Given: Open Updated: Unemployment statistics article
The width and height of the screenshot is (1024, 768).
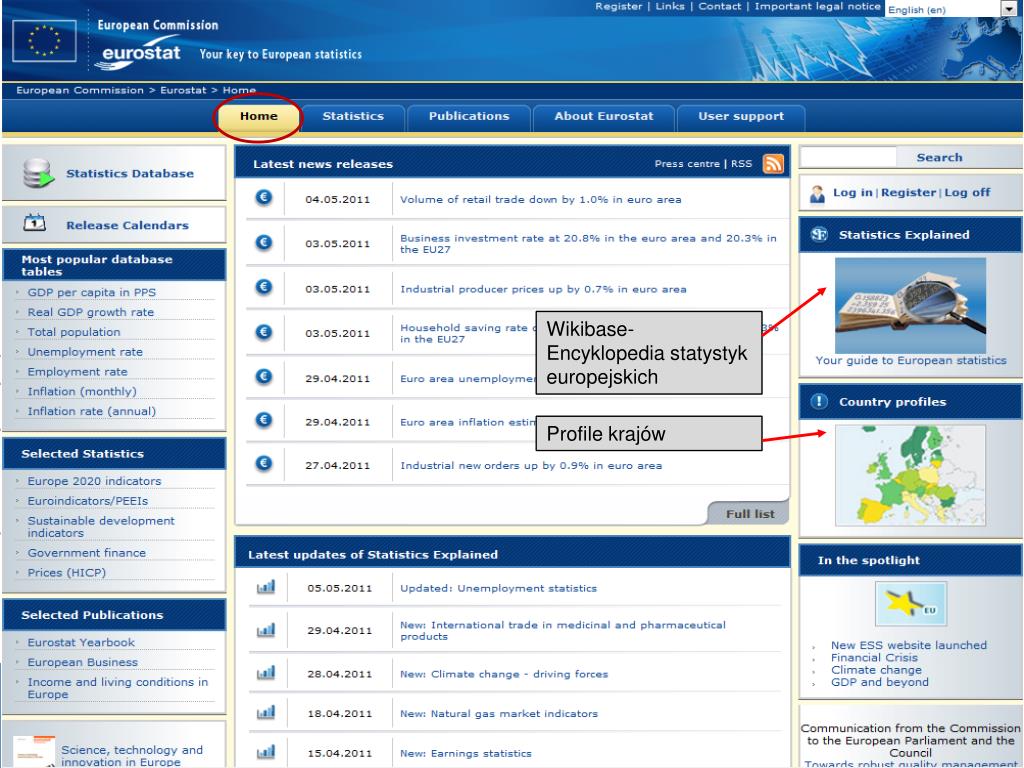Looking at the screenshot, I should (498, 588).
